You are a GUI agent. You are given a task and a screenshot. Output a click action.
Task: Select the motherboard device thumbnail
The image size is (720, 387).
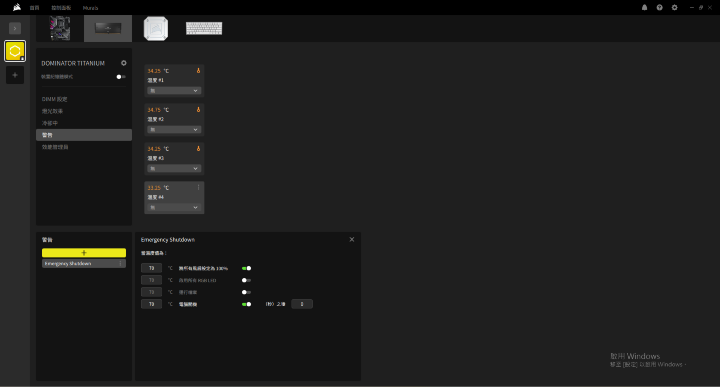(x=60, y=28)
